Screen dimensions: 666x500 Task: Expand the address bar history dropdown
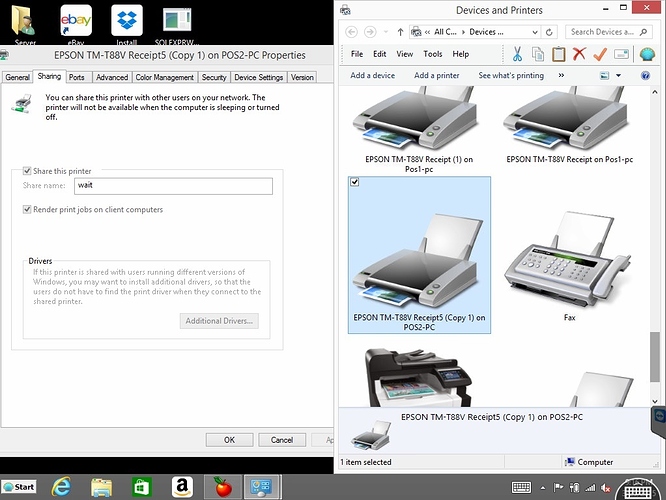(535, 32)
